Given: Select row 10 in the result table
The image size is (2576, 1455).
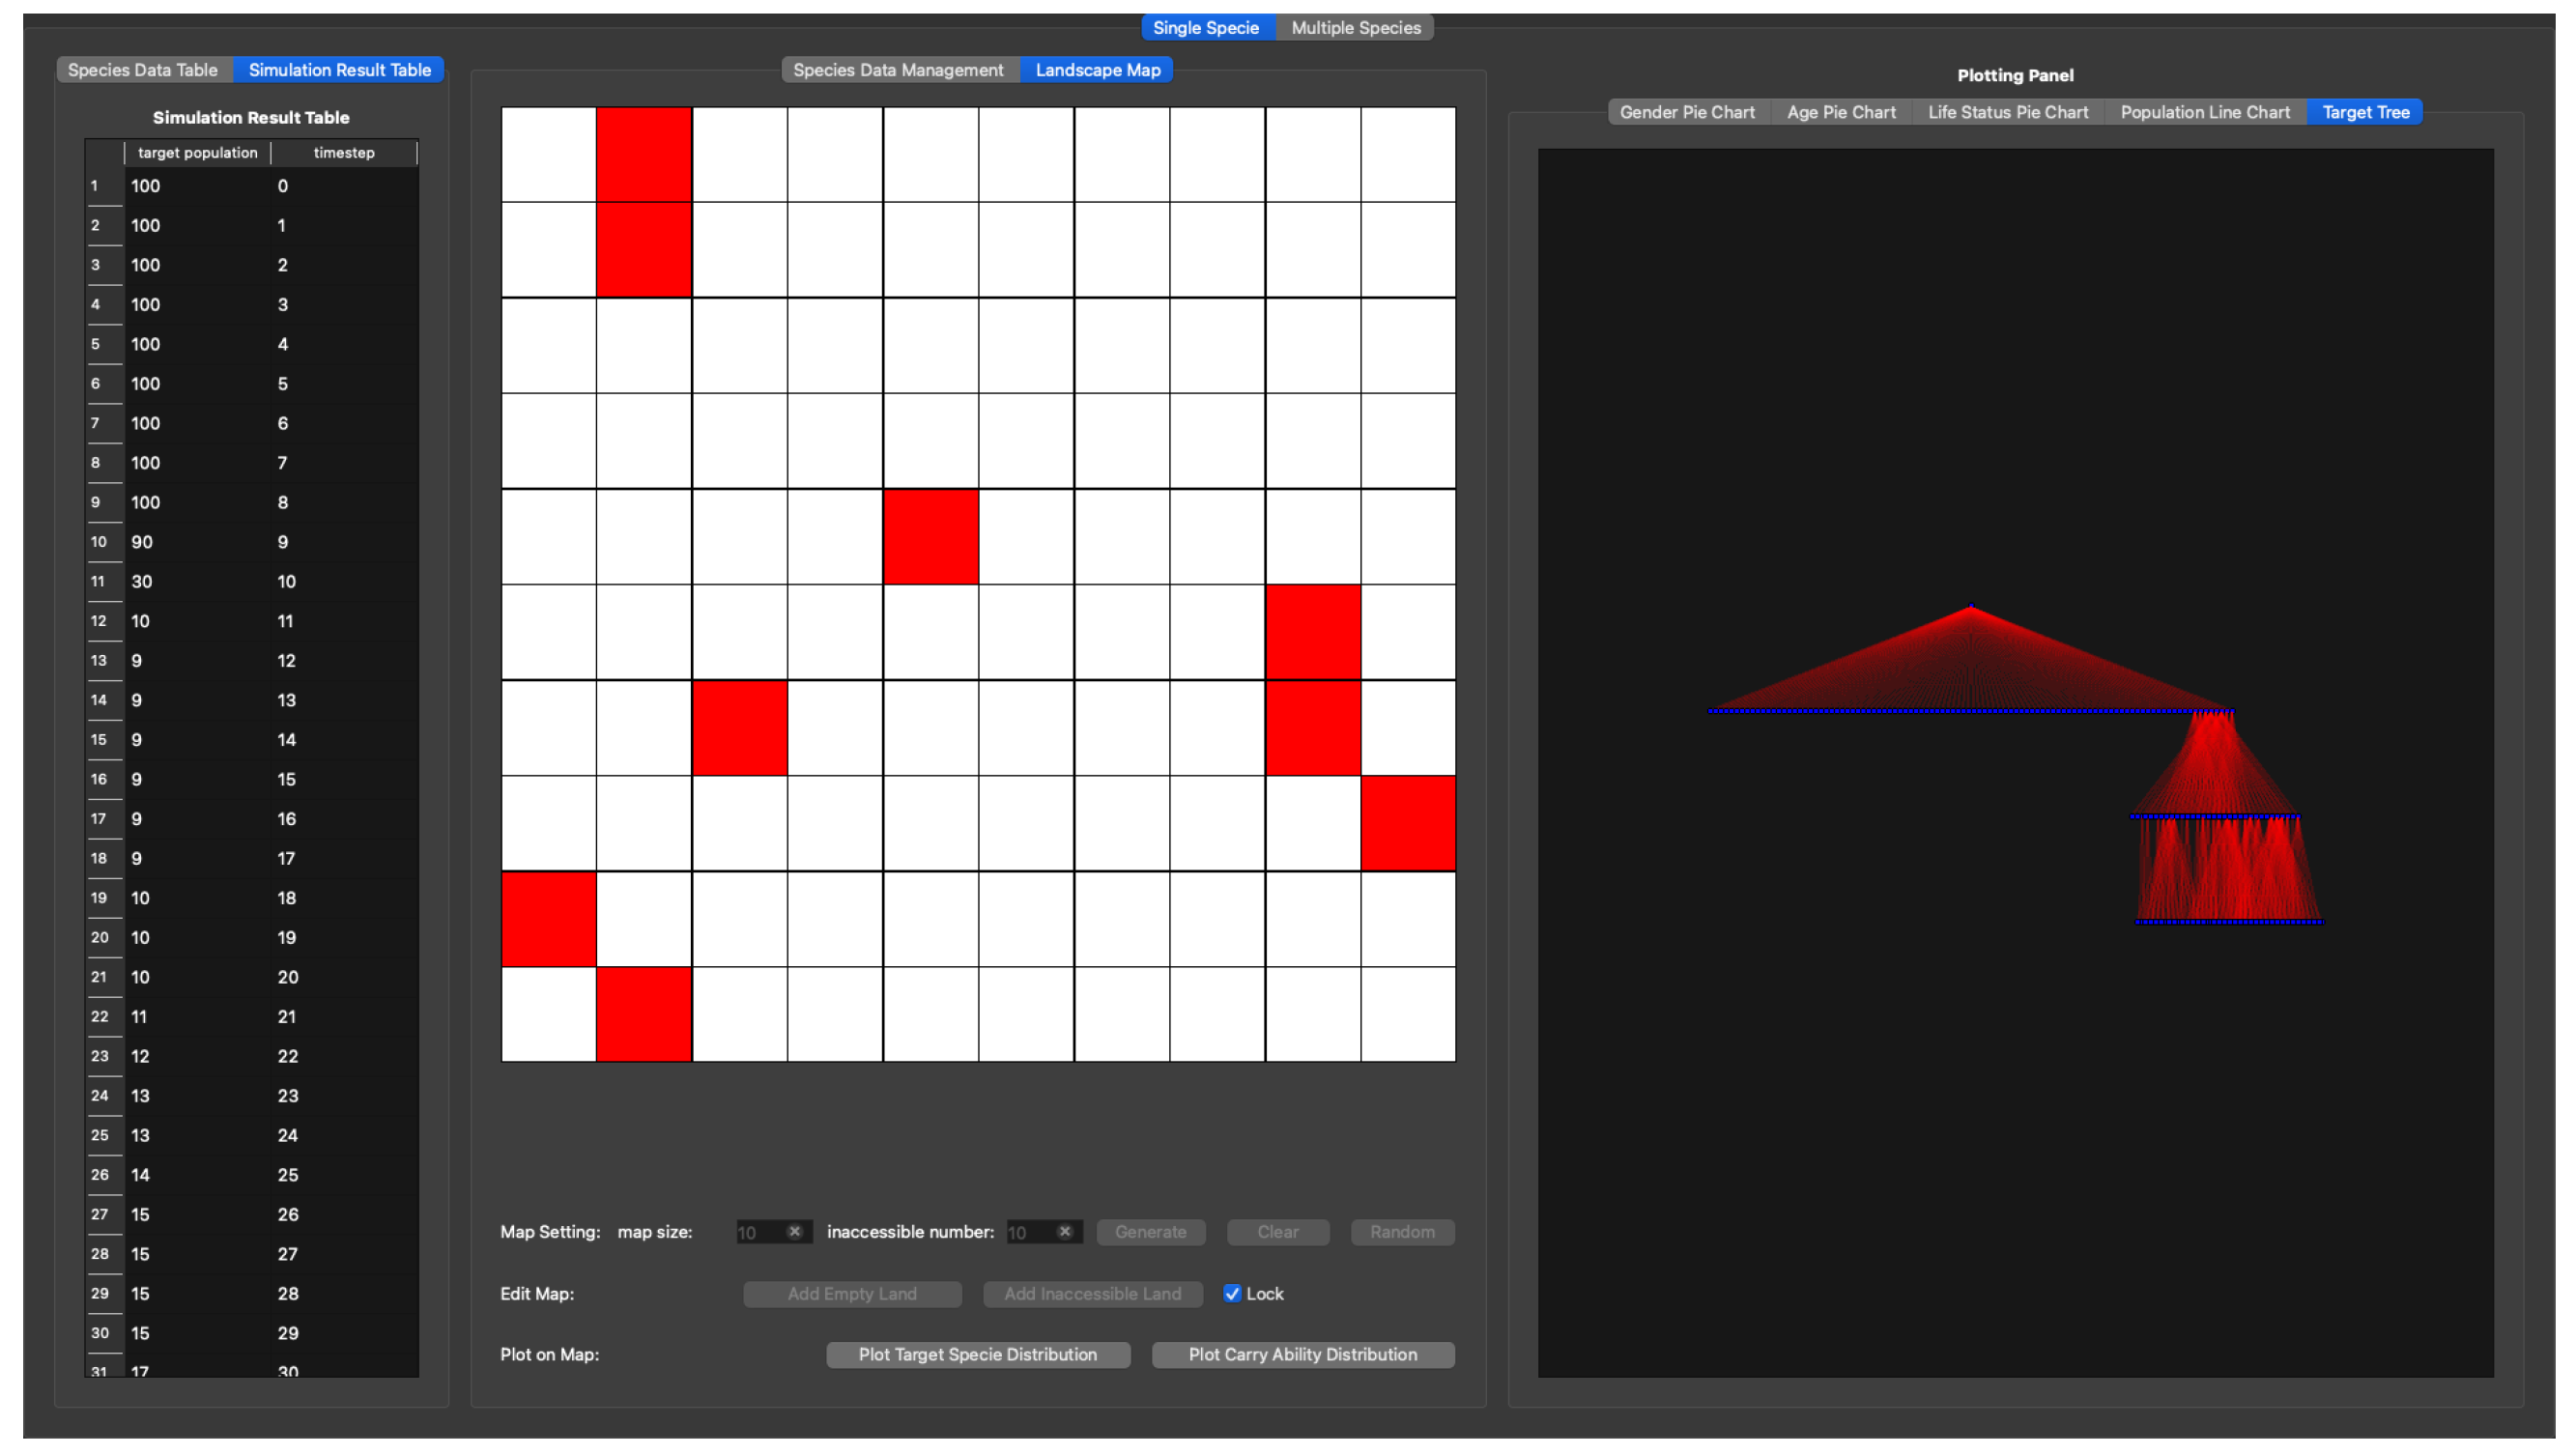Looking at the screenshot, I should (x=99, y=542).
